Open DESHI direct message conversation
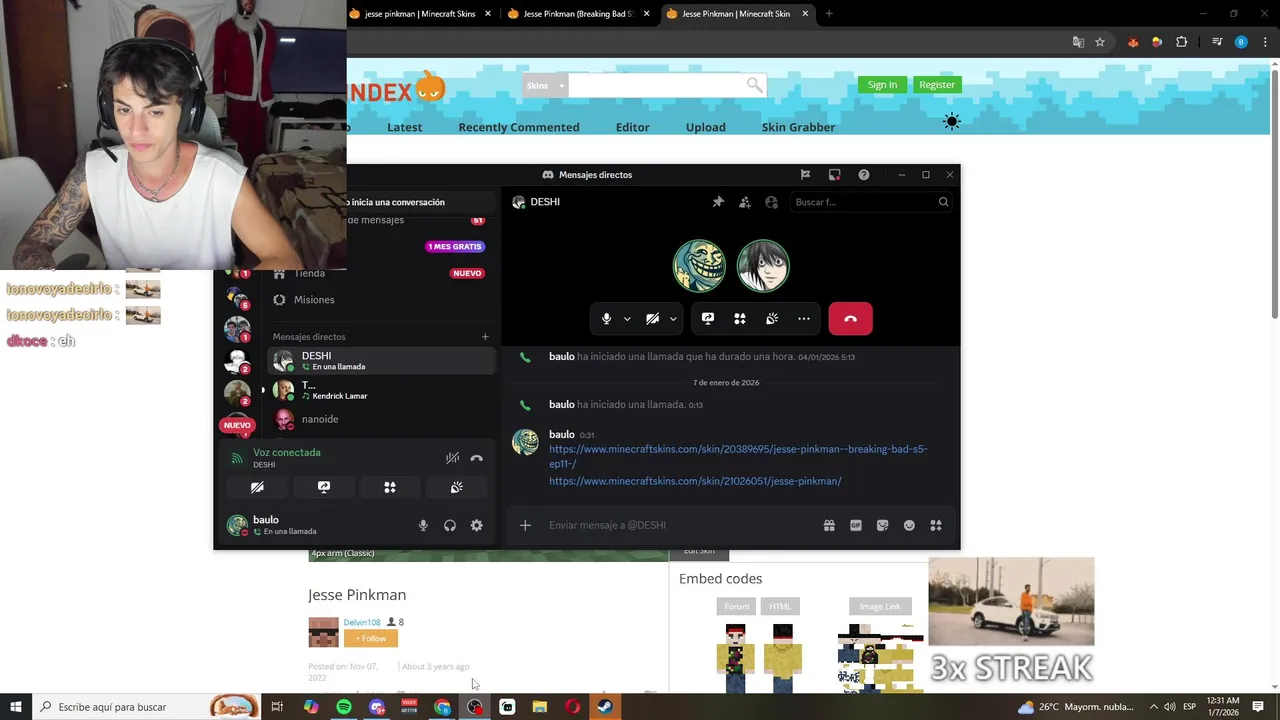 tap(381, 361)
